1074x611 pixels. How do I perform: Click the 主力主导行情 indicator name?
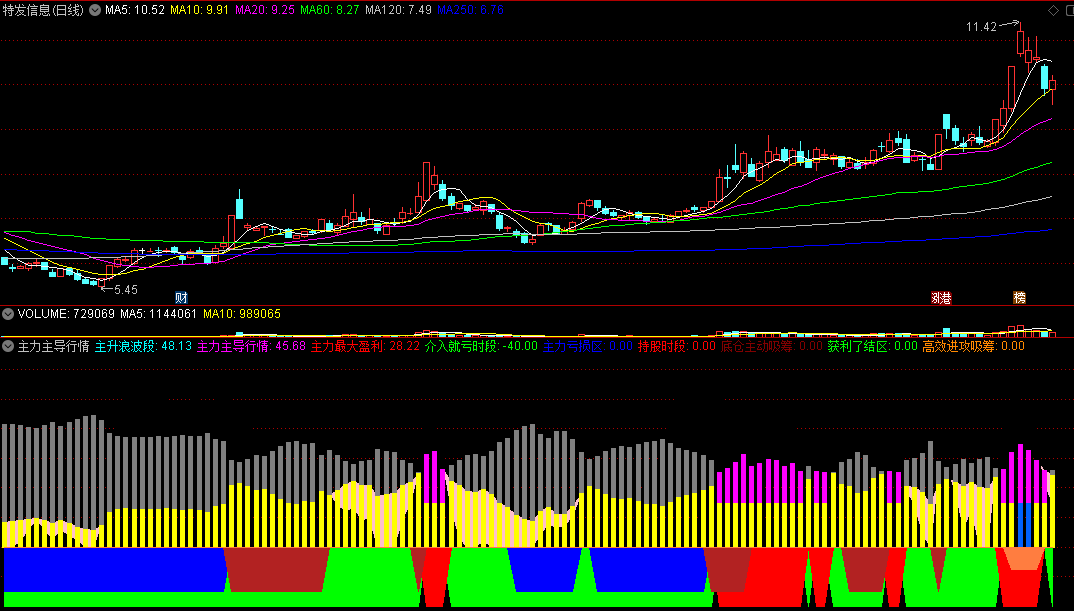point(53,346)
